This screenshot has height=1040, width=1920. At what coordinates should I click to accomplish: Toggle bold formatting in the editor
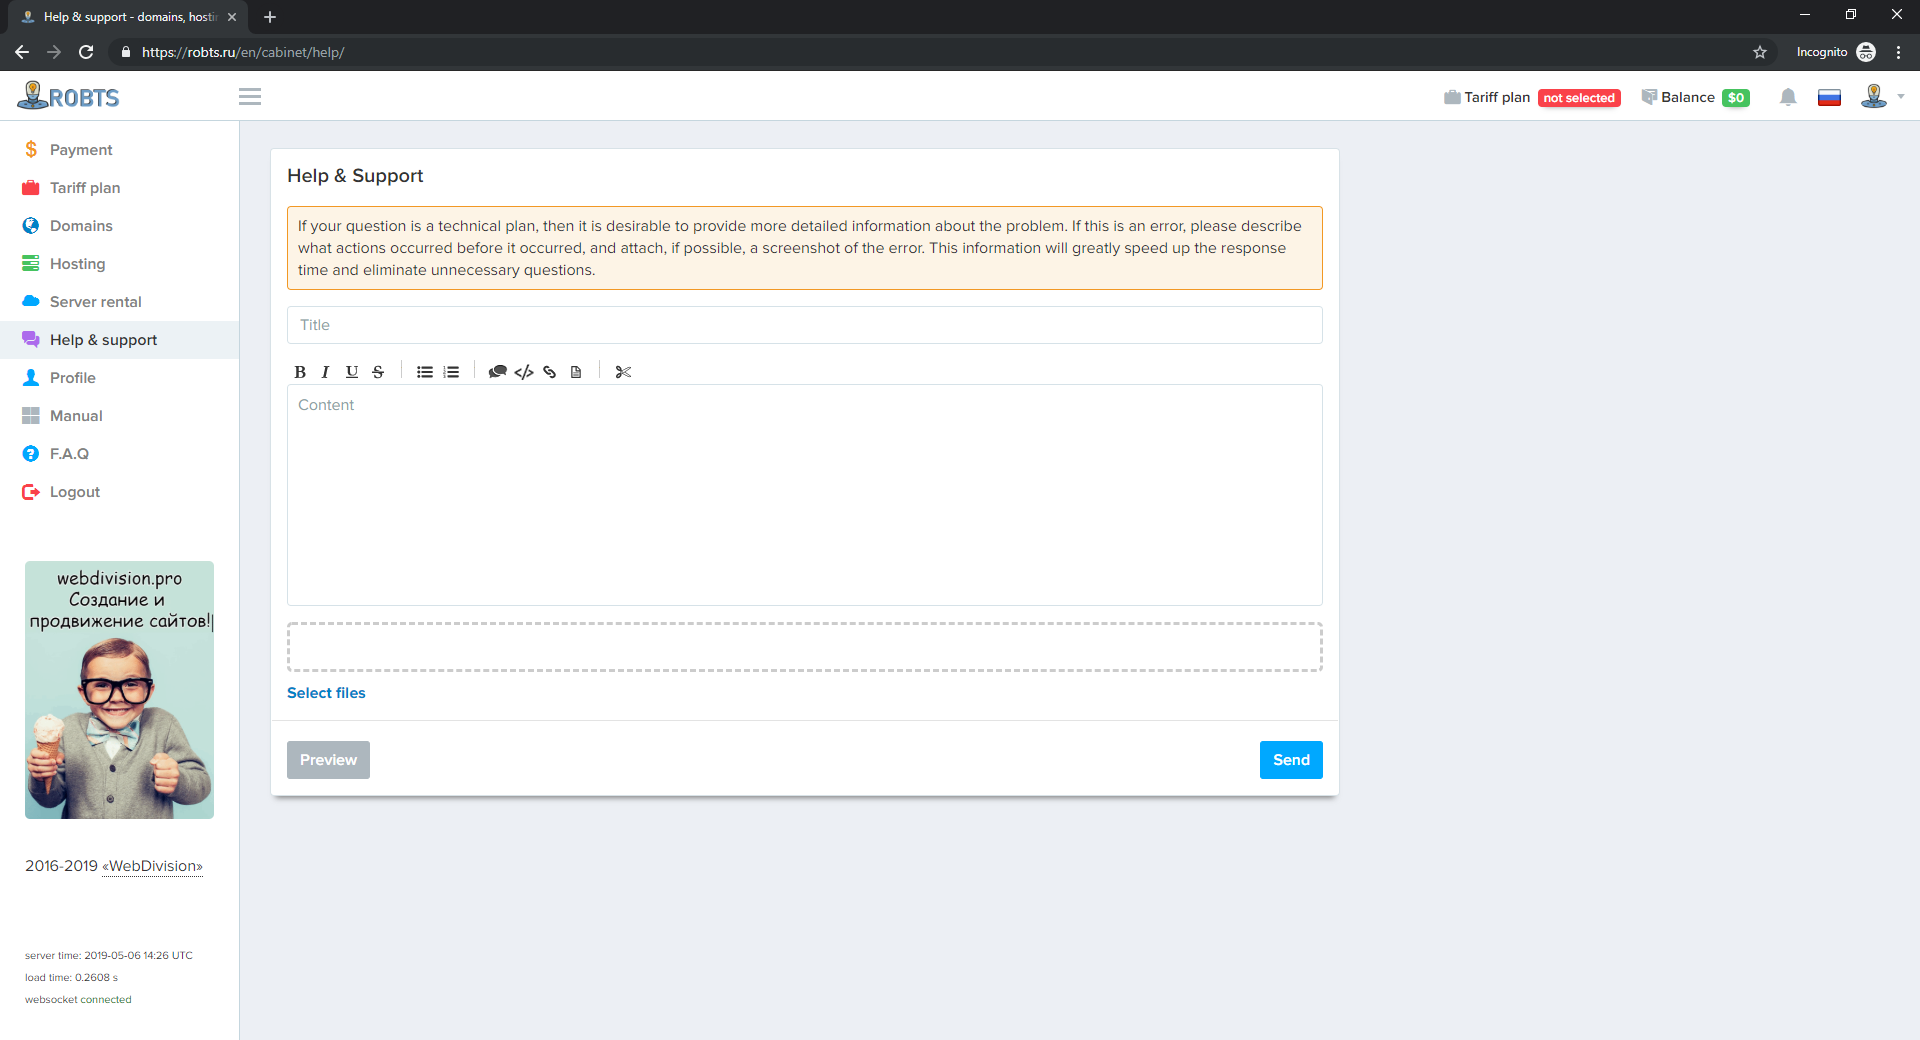300,372
